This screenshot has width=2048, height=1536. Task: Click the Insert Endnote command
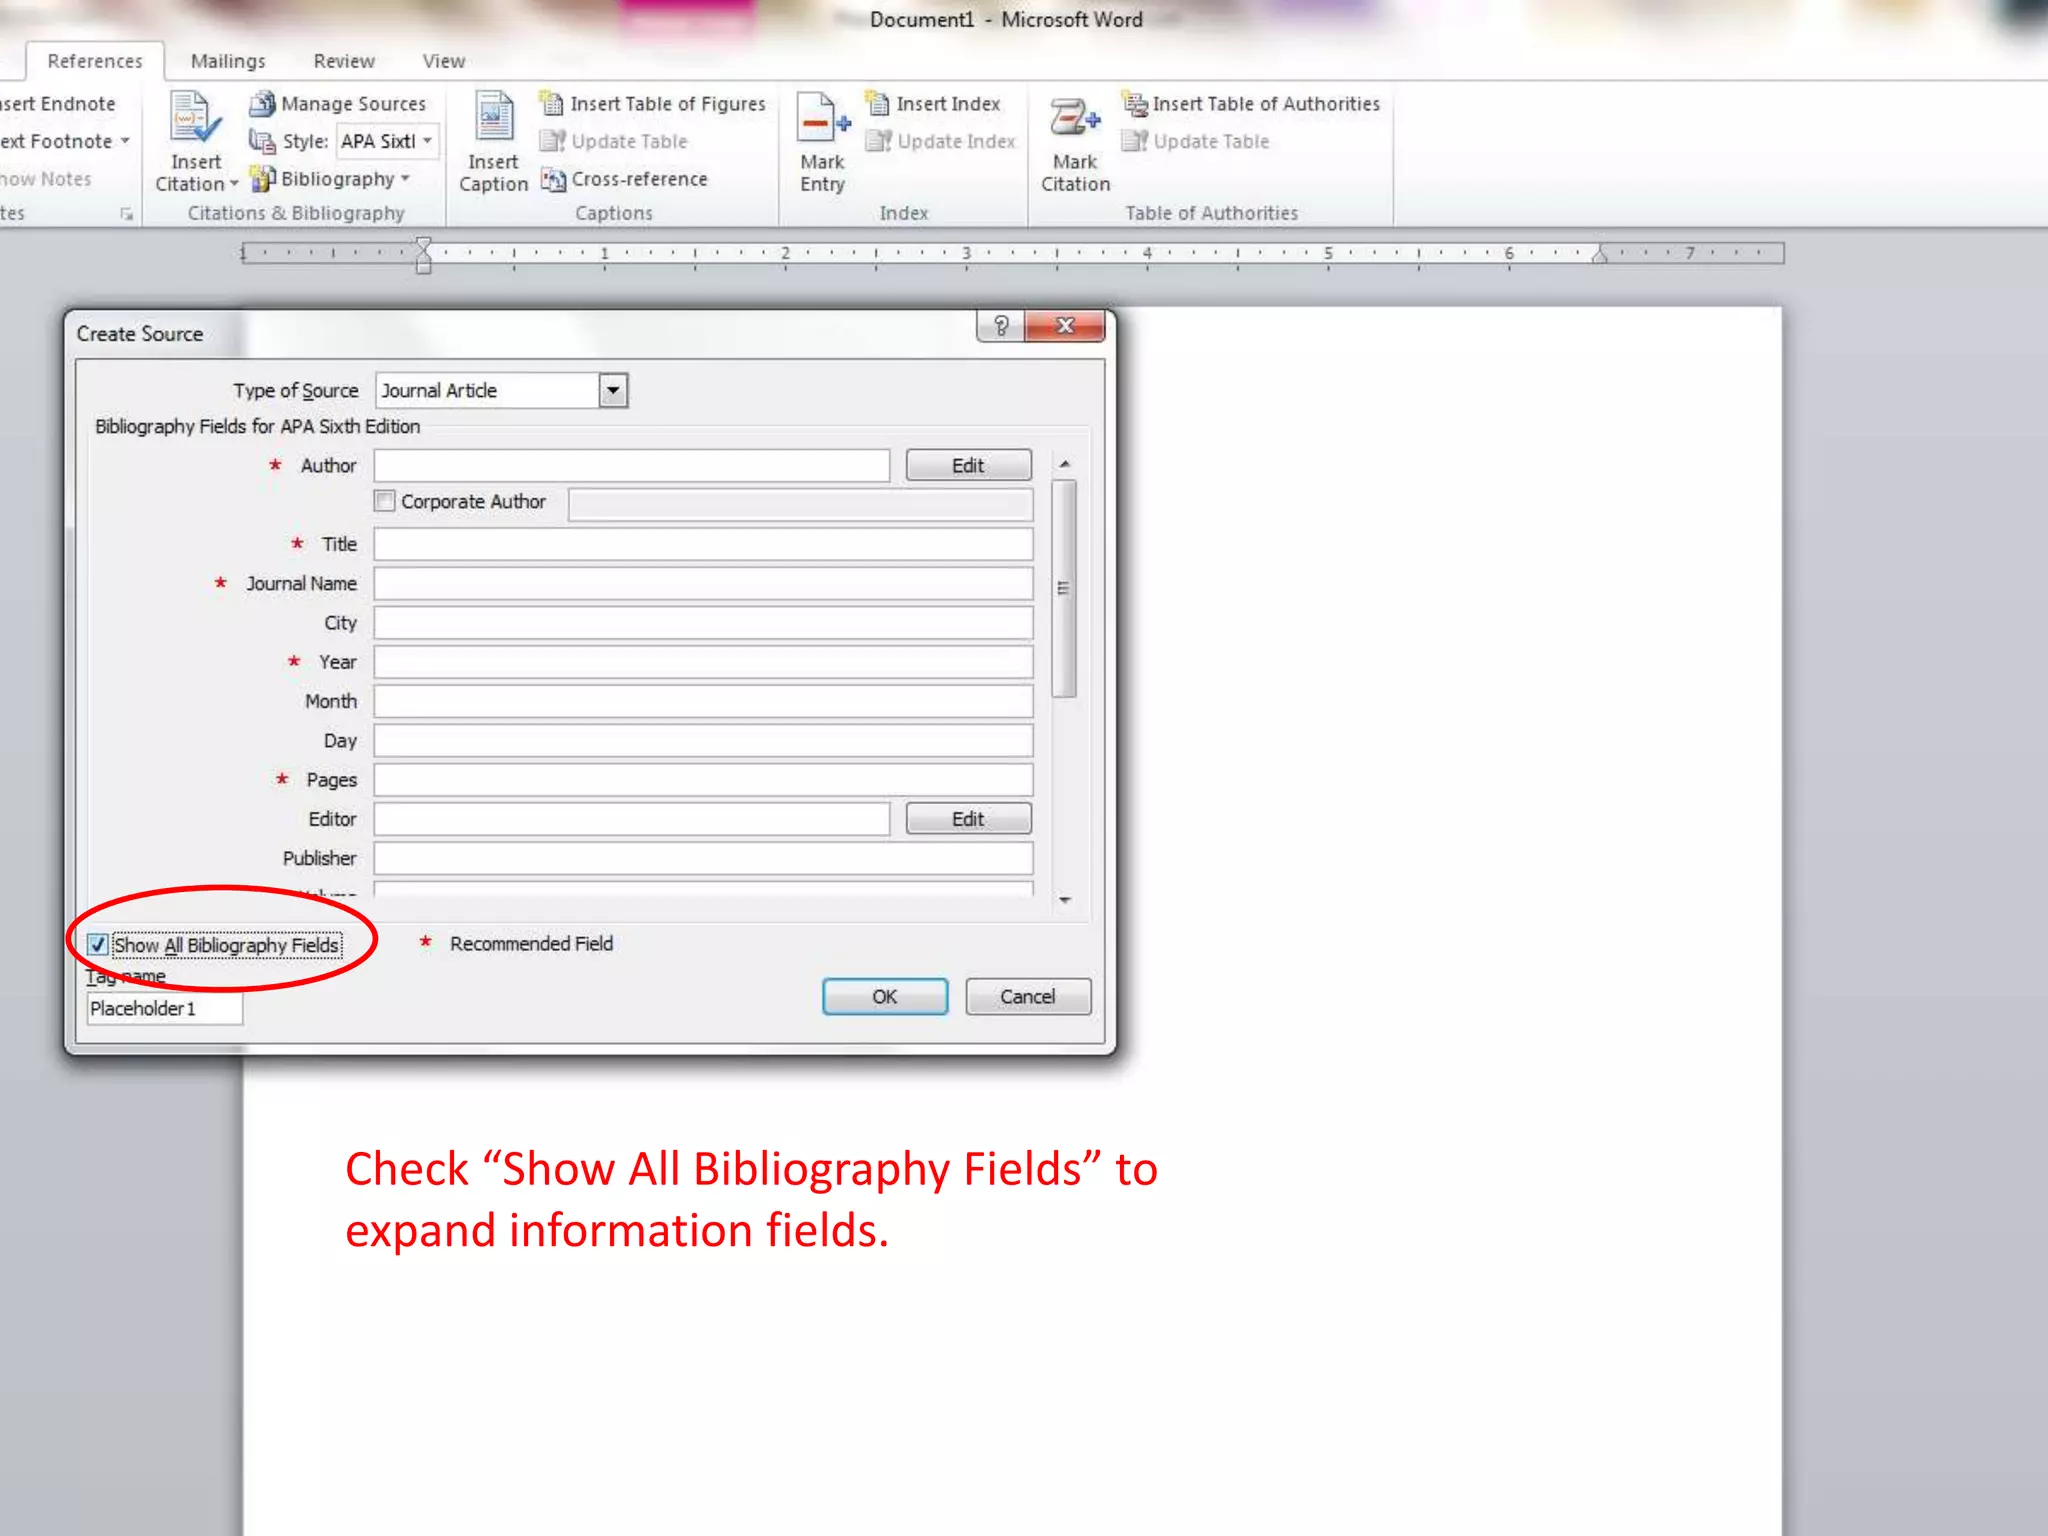tap(58, 103)
